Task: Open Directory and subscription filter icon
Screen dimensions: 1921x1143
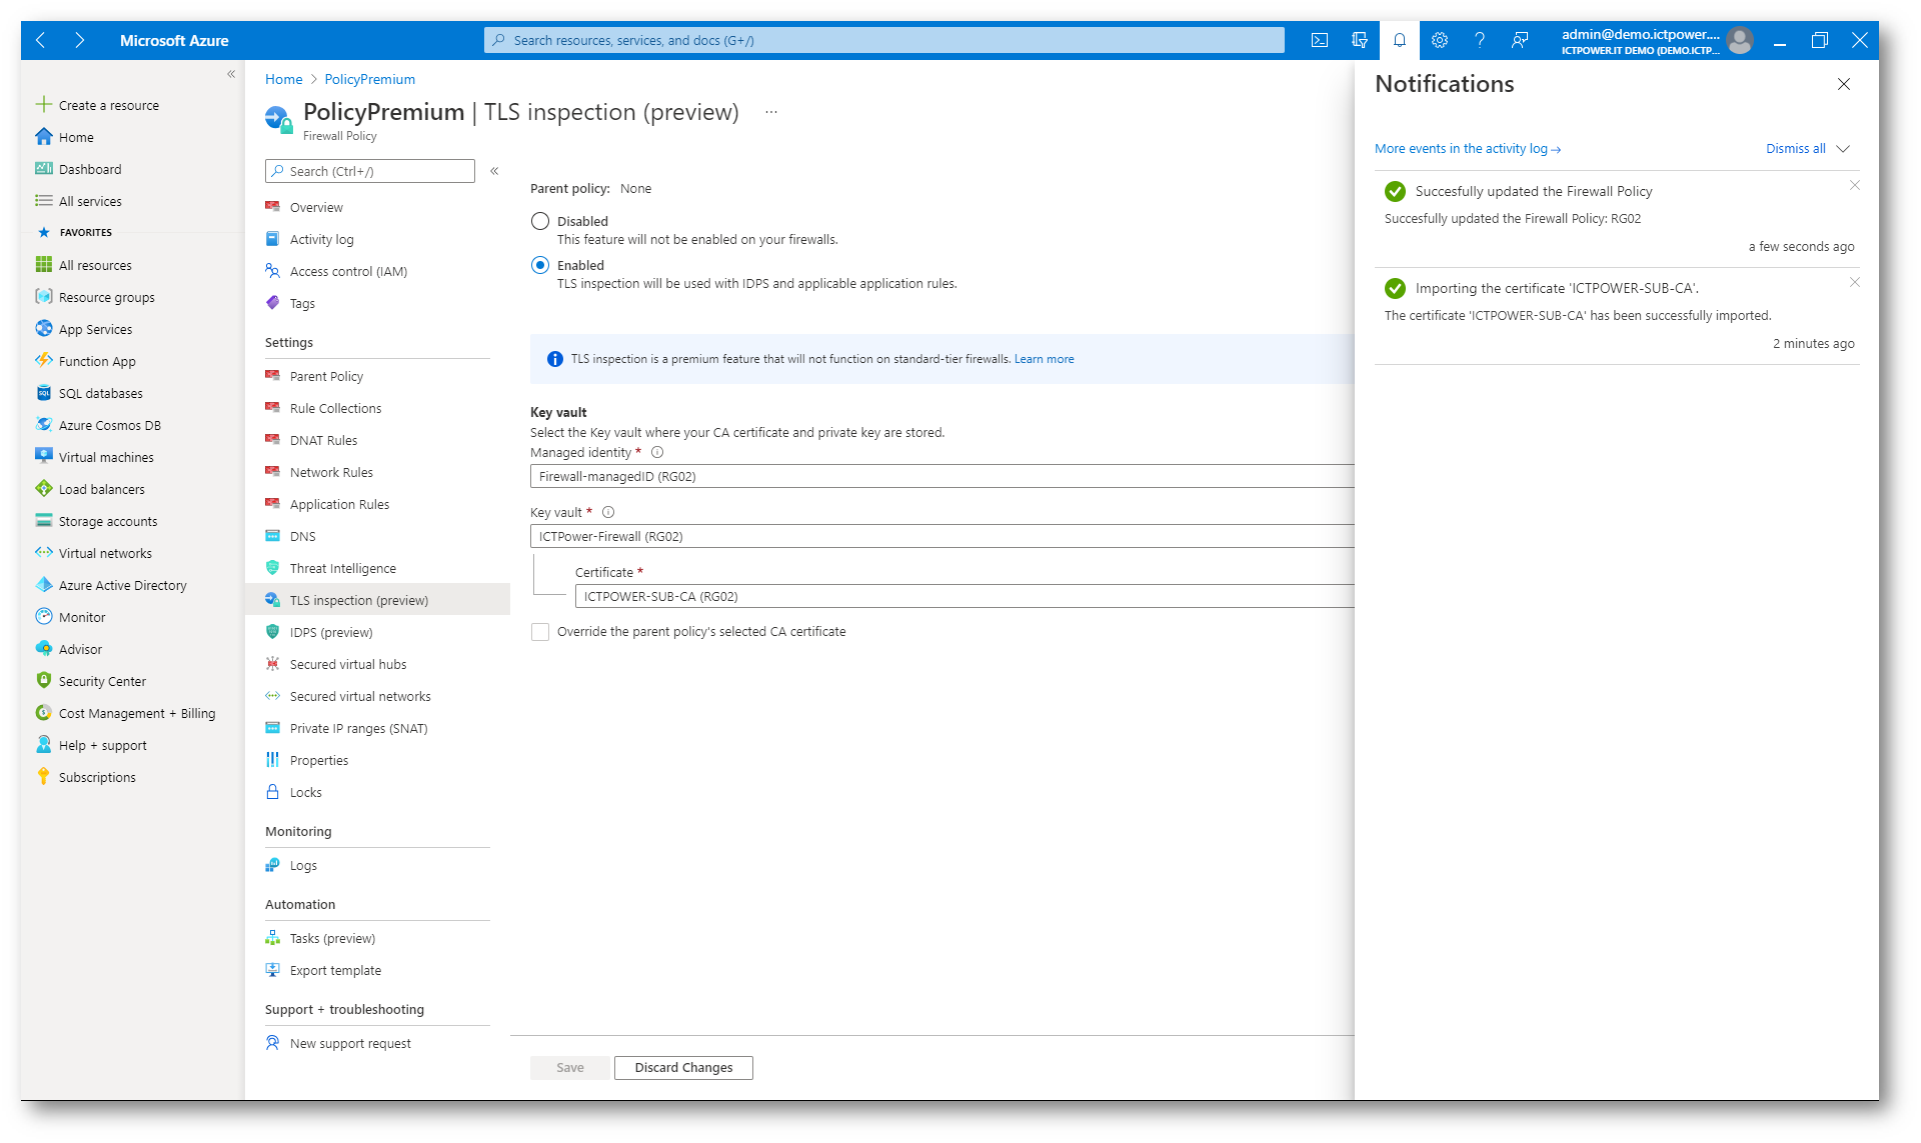Action: (x=1359, y=40)
